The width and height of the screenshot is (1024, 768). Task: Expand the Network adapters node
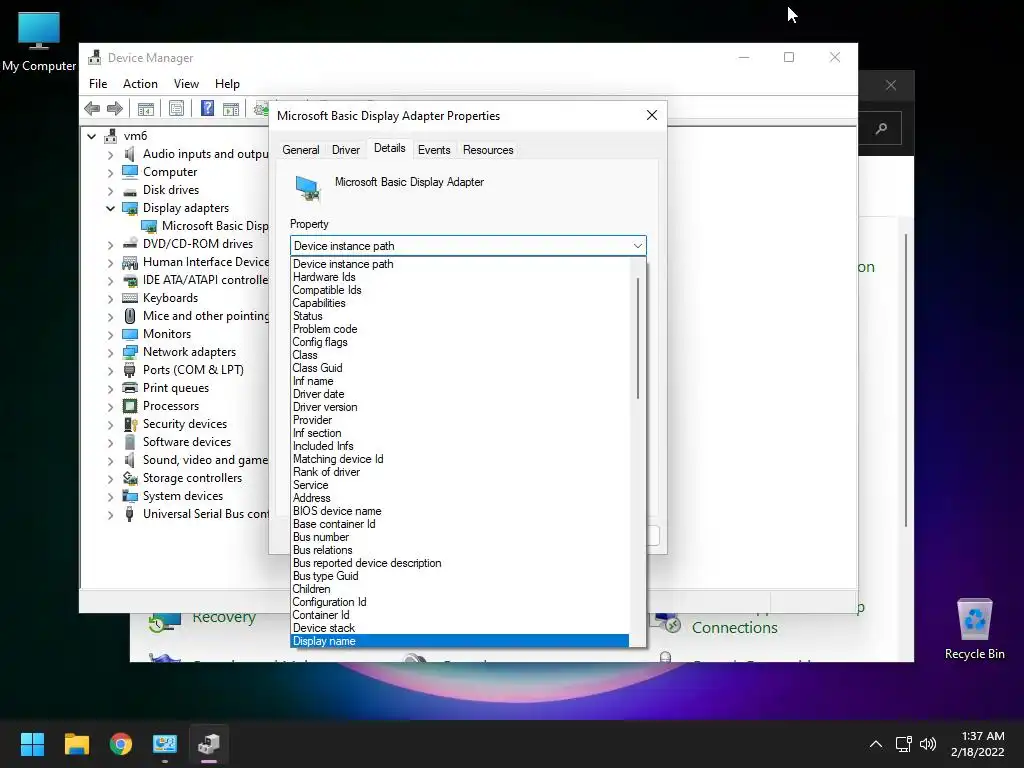tap(110, 353)
